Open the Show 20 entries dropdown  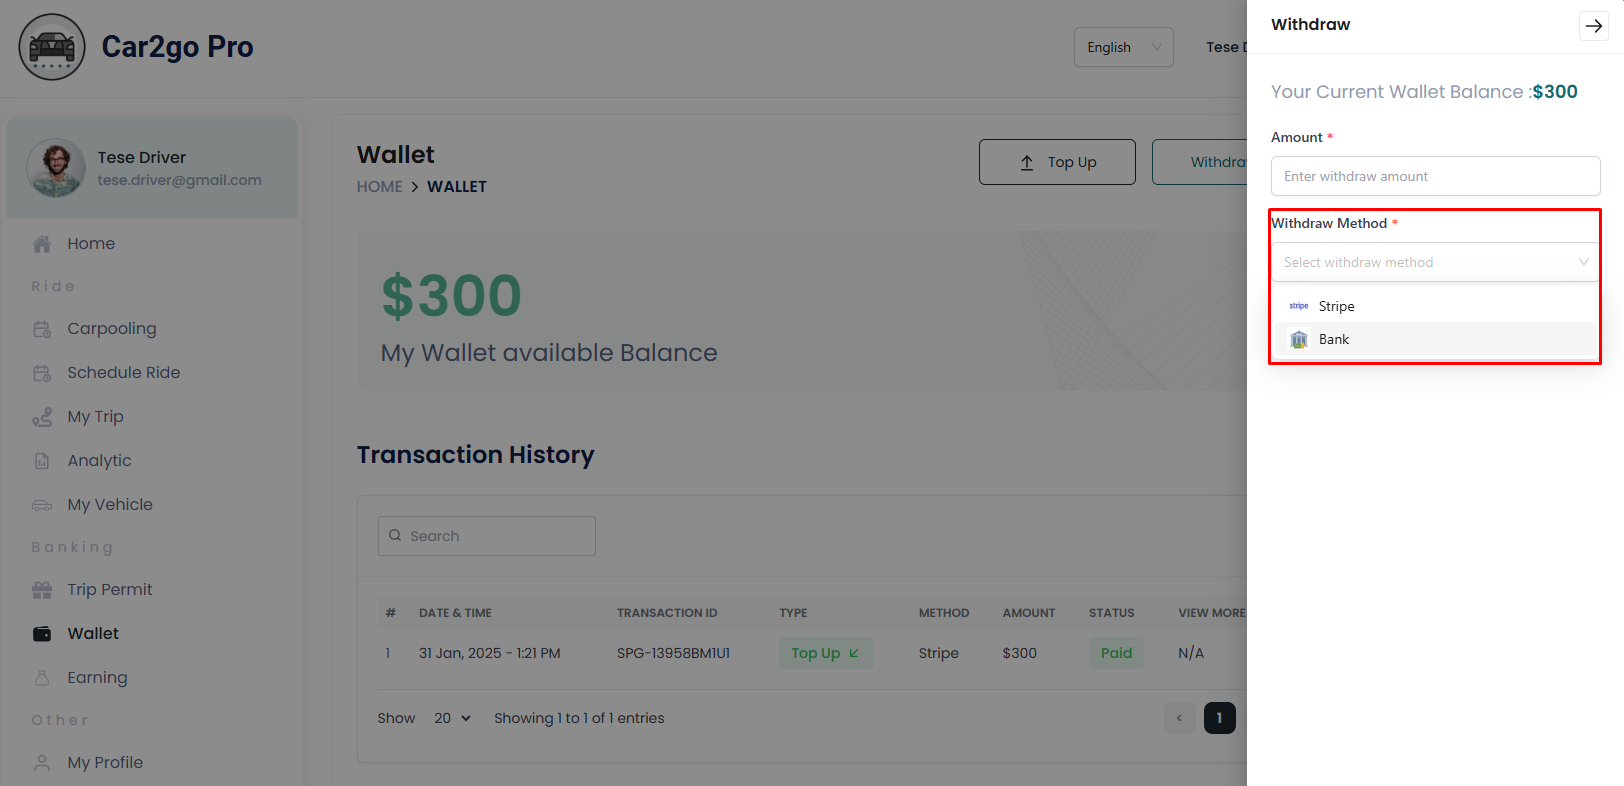click(452, 718)
